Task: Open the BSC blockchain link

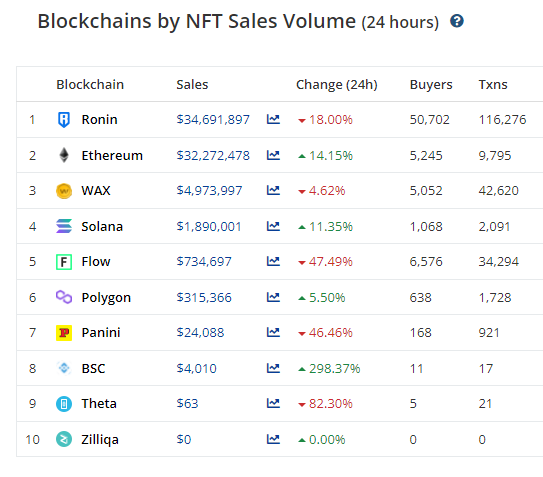Action: coord(93,368)
